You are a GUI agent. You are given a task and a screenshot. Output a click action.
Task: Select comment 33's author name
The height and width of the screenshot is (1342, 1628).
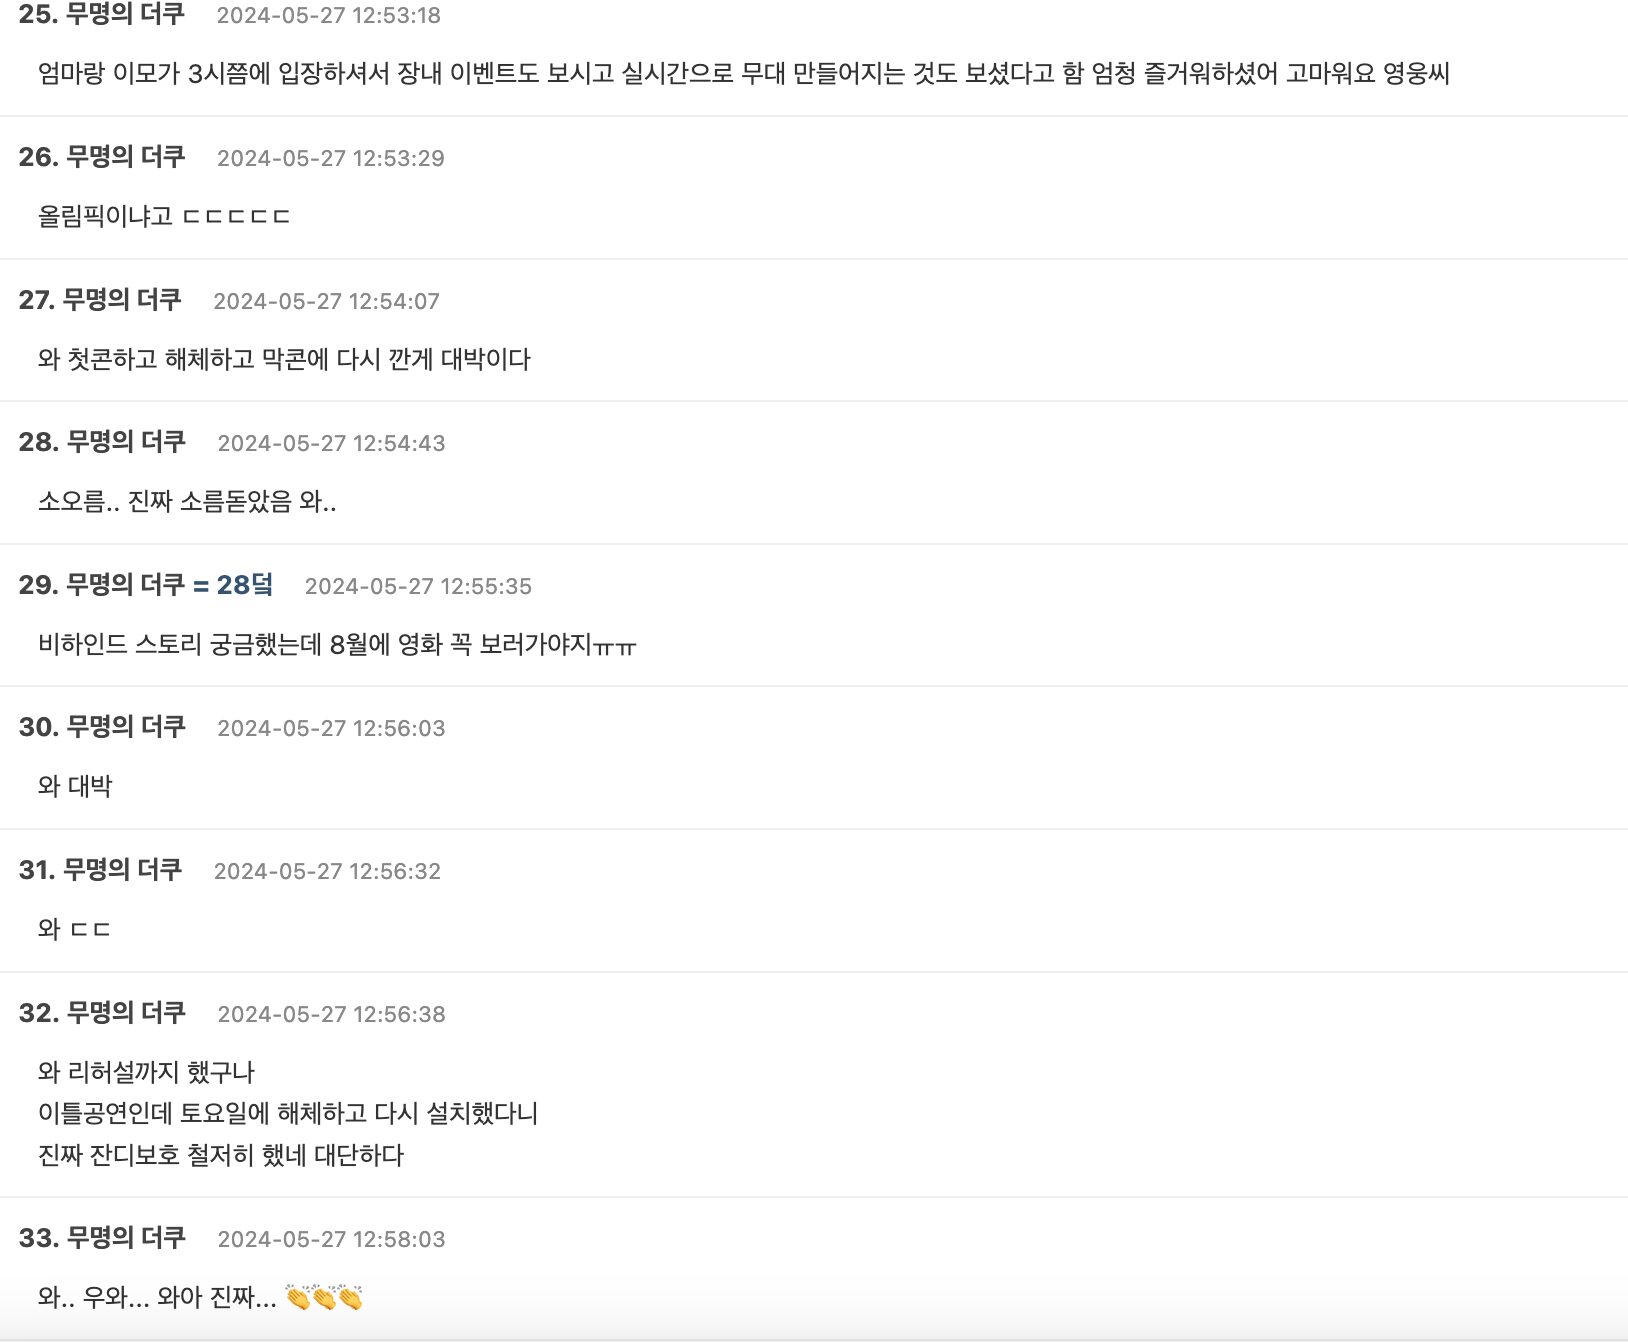(x=125, y=1238)
